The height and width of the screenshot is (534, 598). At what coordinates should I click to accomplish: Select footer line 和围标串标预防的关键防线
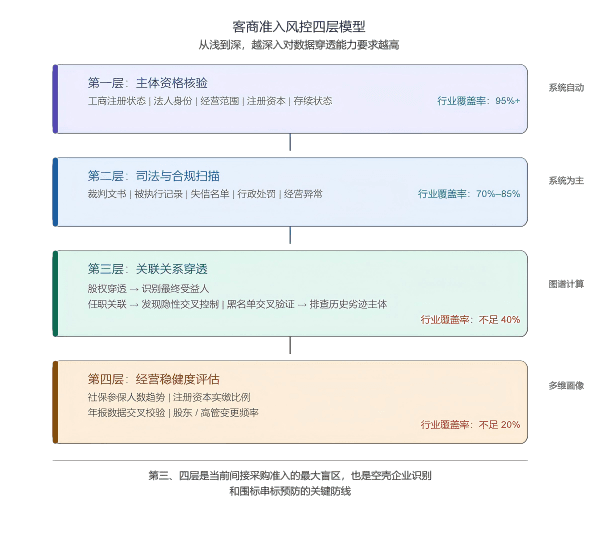[x=290, y=491]
